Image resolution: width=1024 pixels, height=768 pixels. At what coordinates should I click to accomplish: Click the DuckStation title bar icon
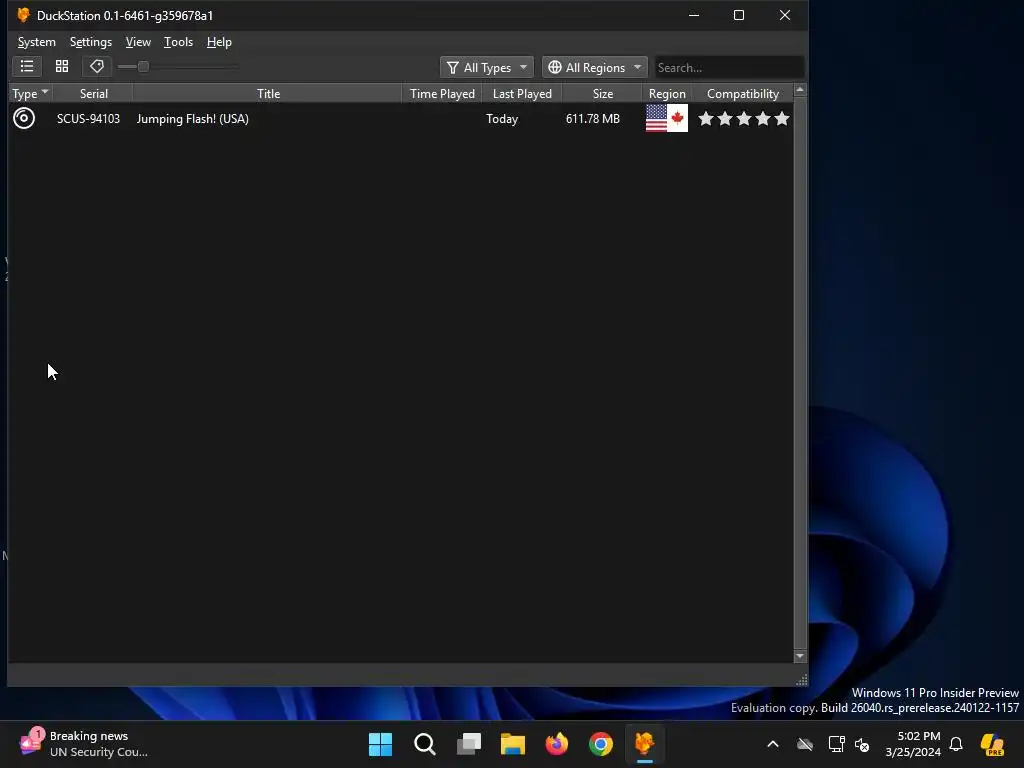[x=24, y=15]
